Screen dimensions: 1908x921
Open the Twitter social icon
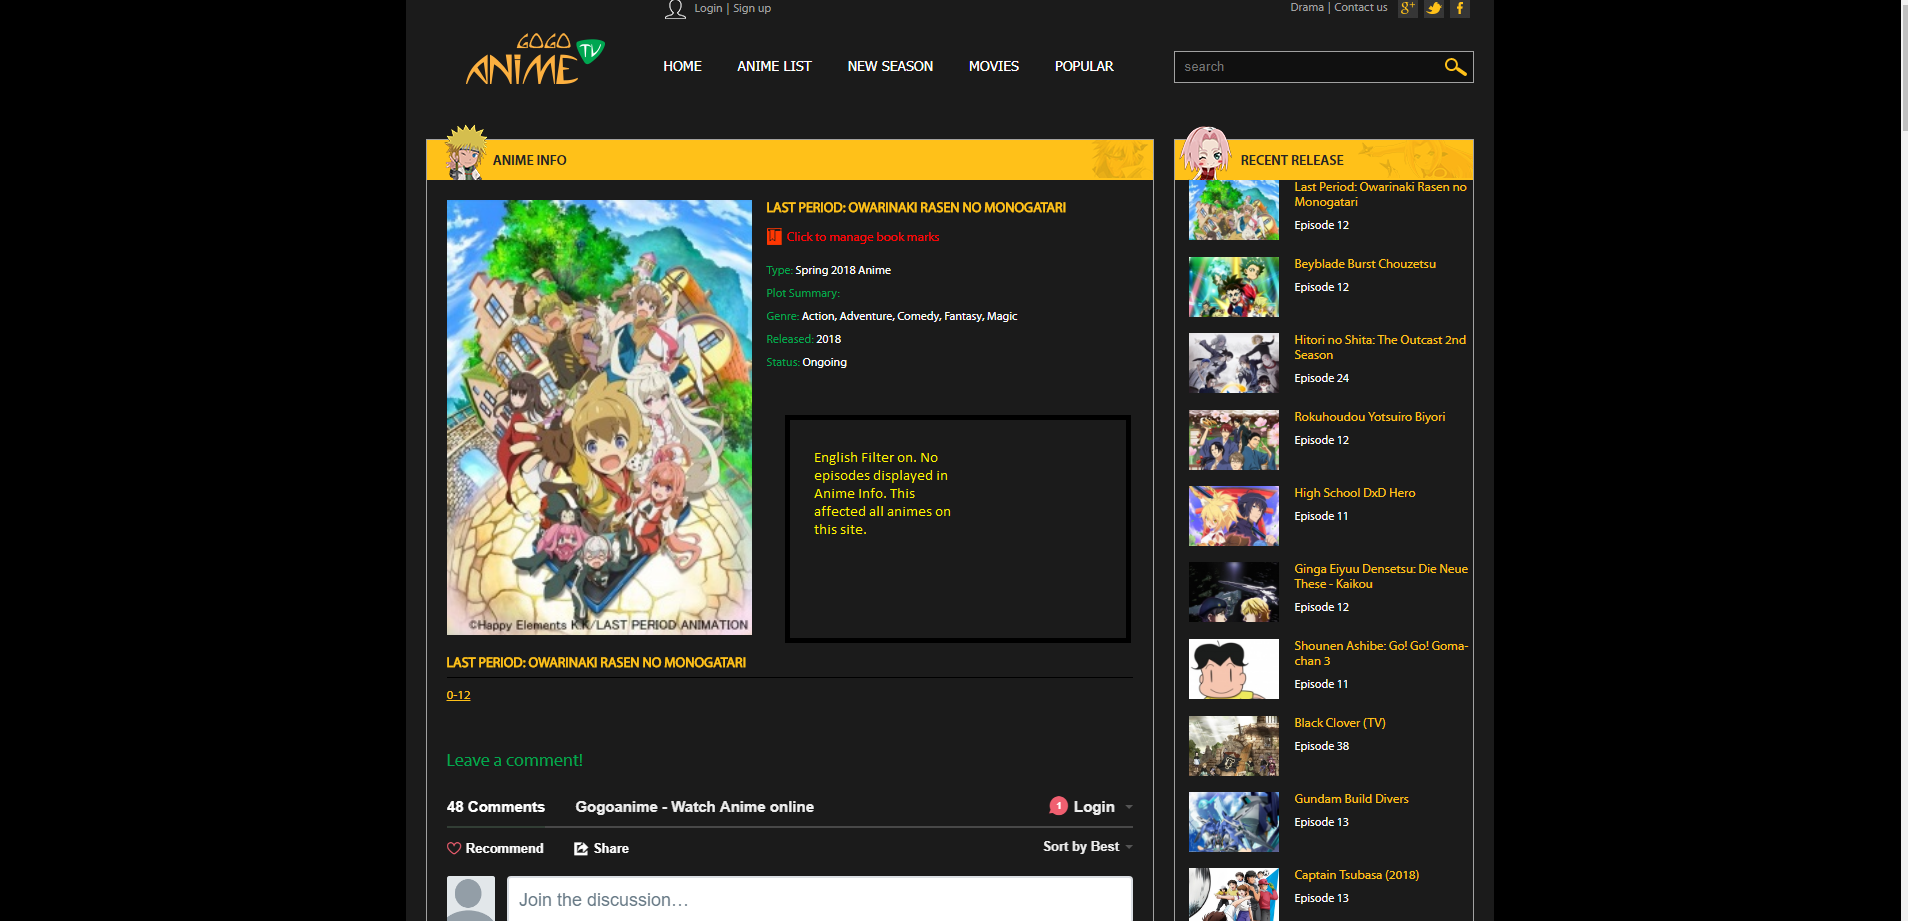pyautogui.click(x=1434, y=8)
